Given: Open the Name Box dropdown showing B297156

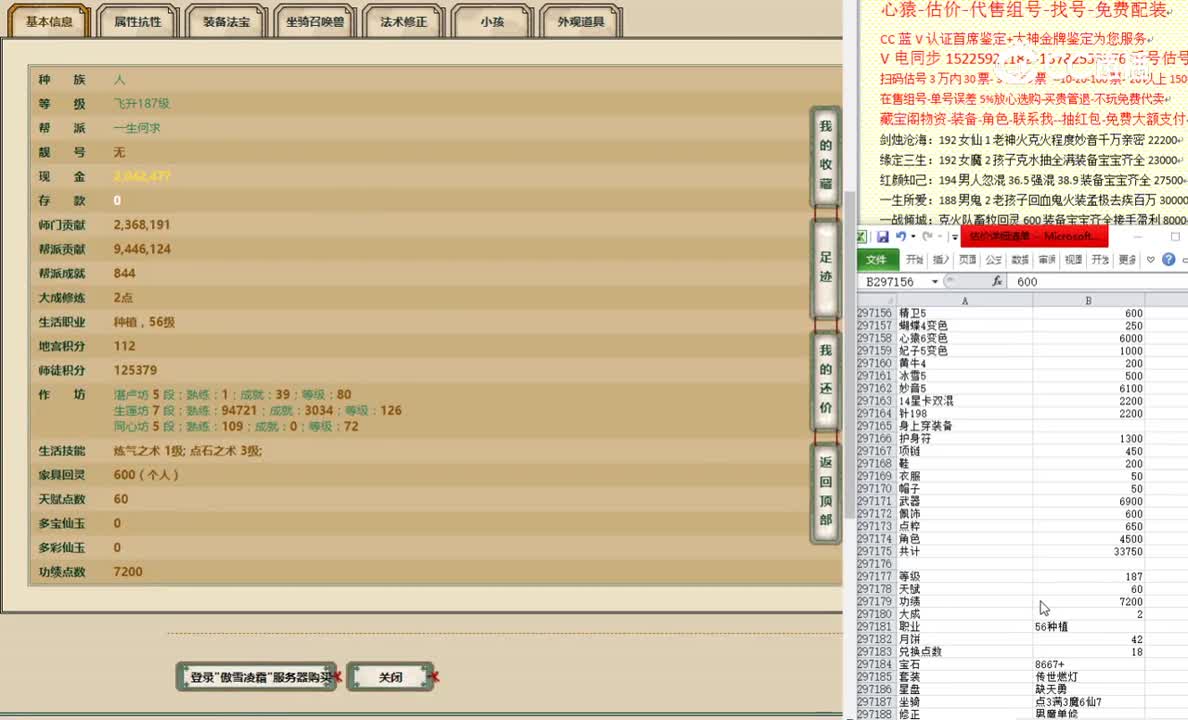Looking at the screenshot, I should click(935, 281).
